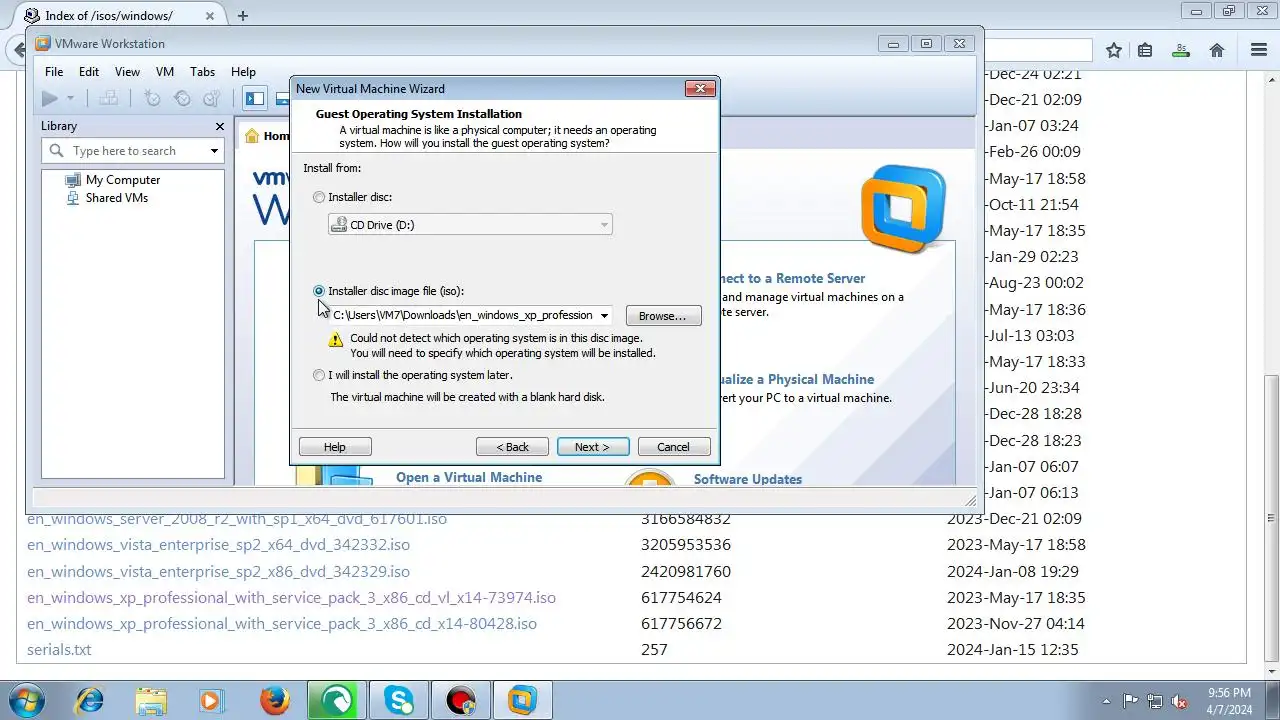Click the < Back button in wizard
The width and height of the screenshot is (1280, 720).
point(512,447)
